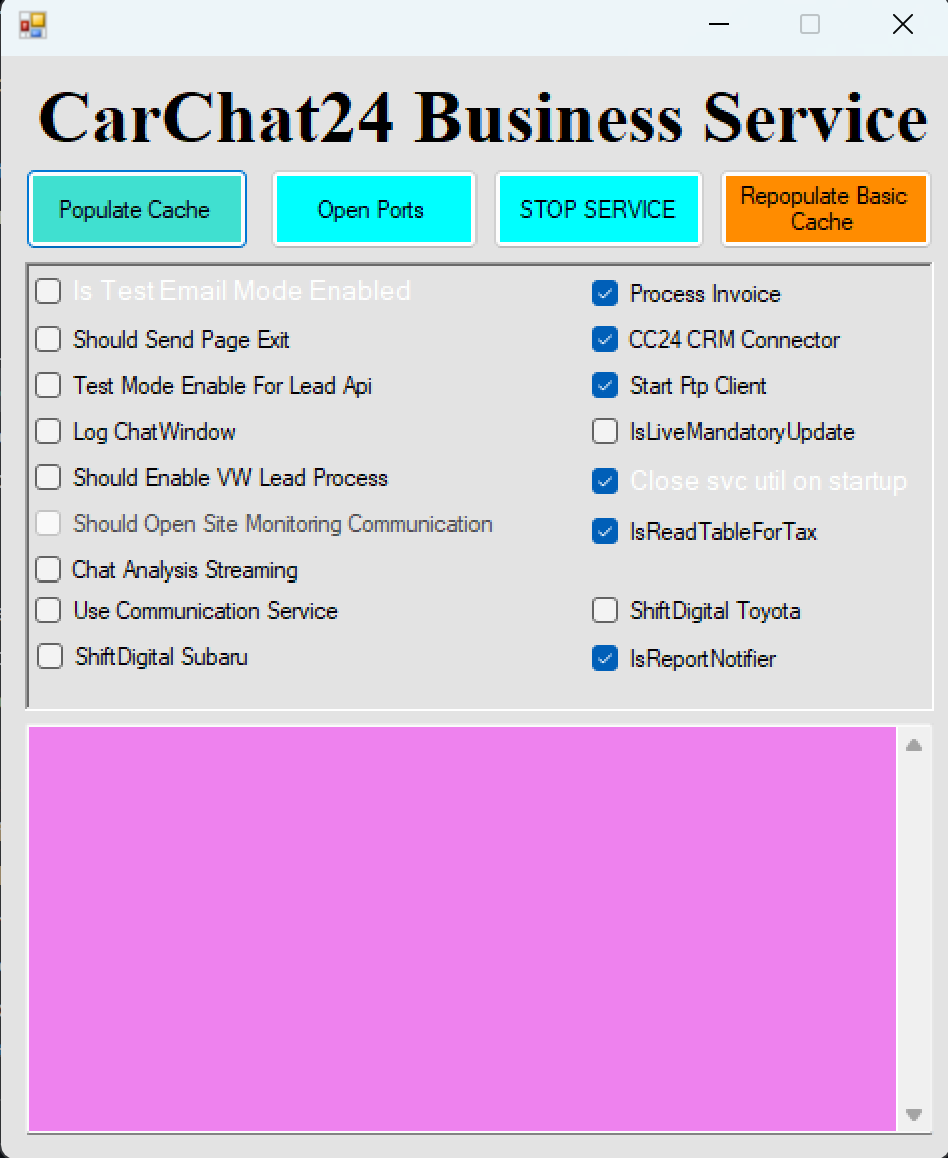Image resolution: width=948 pixels, height=1158 pixels.
Task: Uncheck Start Ftp Client
Action: coord(604,386)
